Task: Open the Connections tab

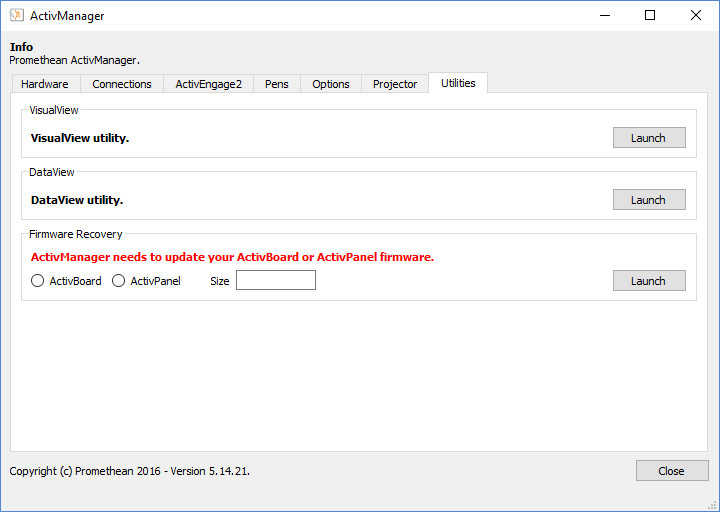Action: click(x=122, y=84)
